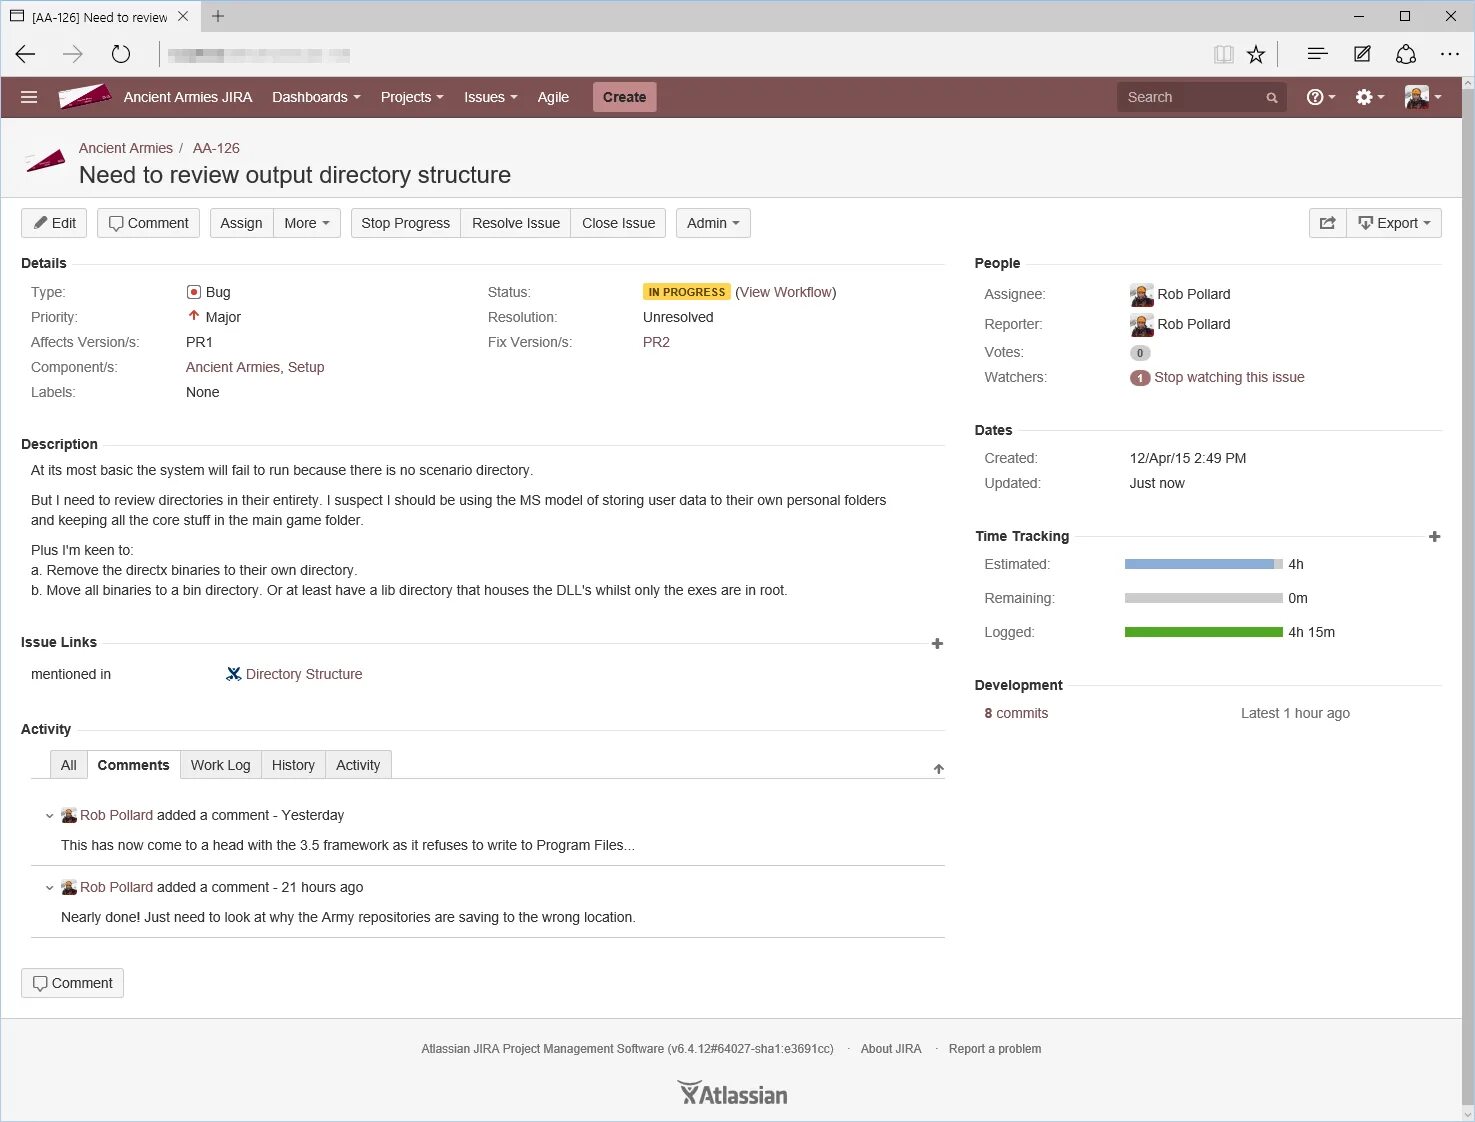Click the Setup component link

tap(306, 367)
